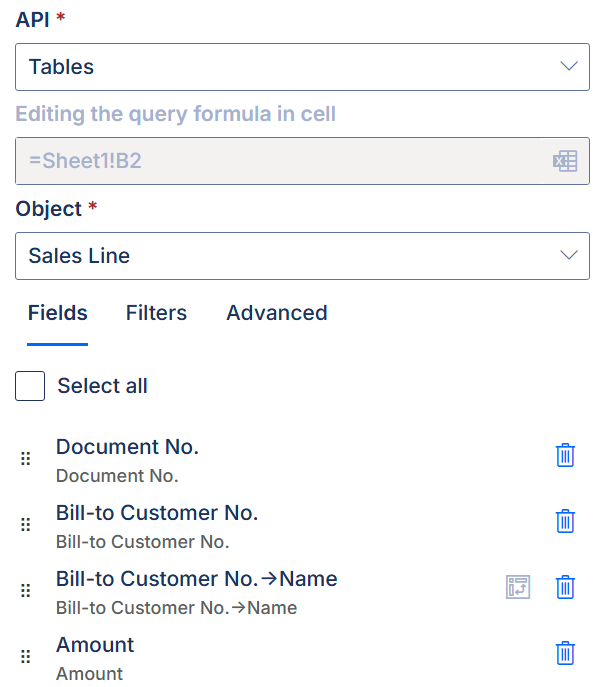Switch to the Filters tab
This screenshot has width=610, height=687.
click(x=156, y=313)
